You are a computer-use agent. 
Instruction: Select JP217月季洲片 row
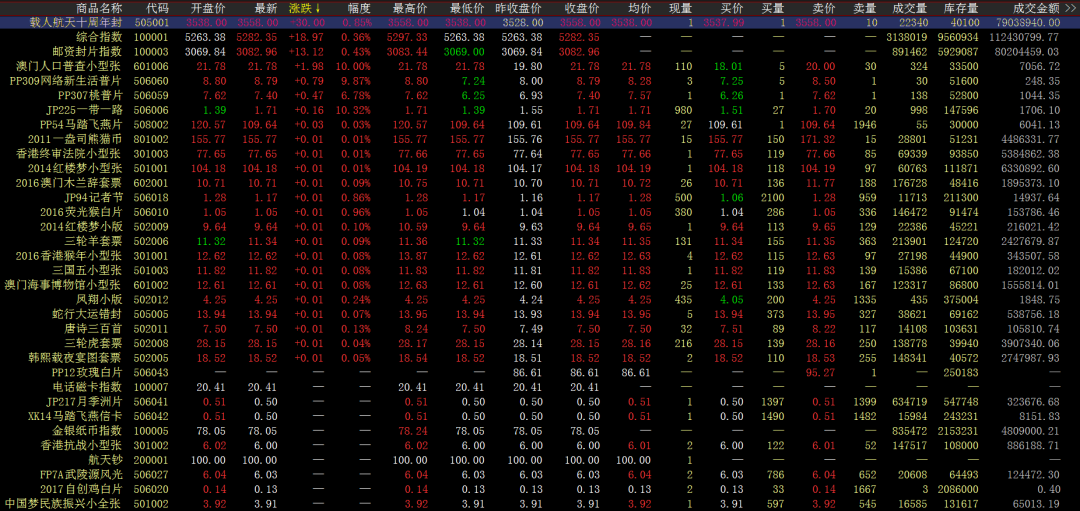(540, 402)
